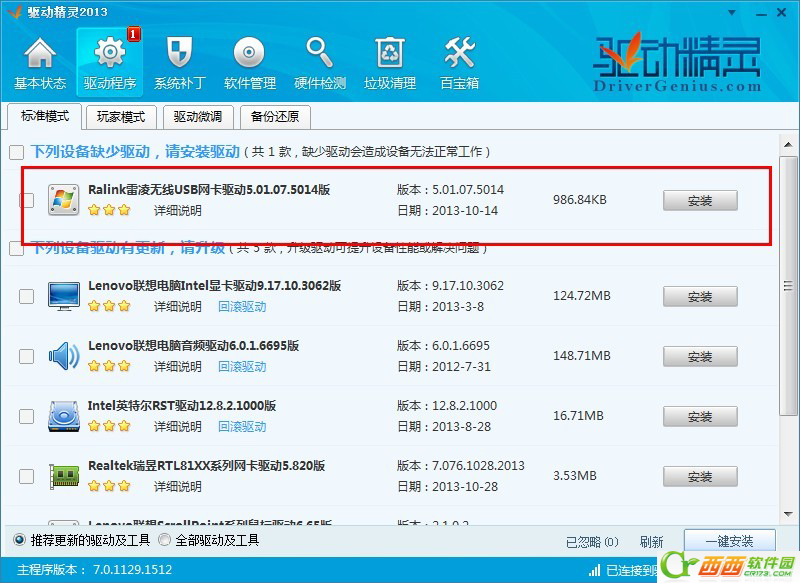Open 详细说明 for Lenovo音频驱动

click(x=178, y=366)
